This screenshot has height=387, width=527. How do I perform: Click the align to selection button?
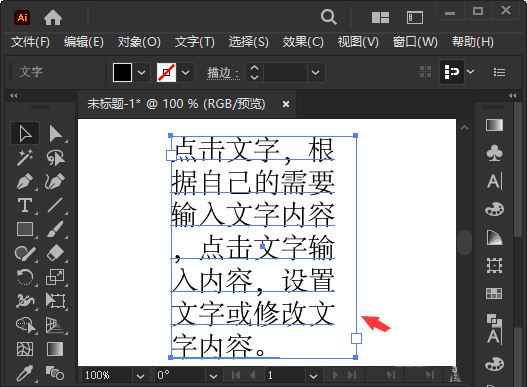(x=451, y=72)
